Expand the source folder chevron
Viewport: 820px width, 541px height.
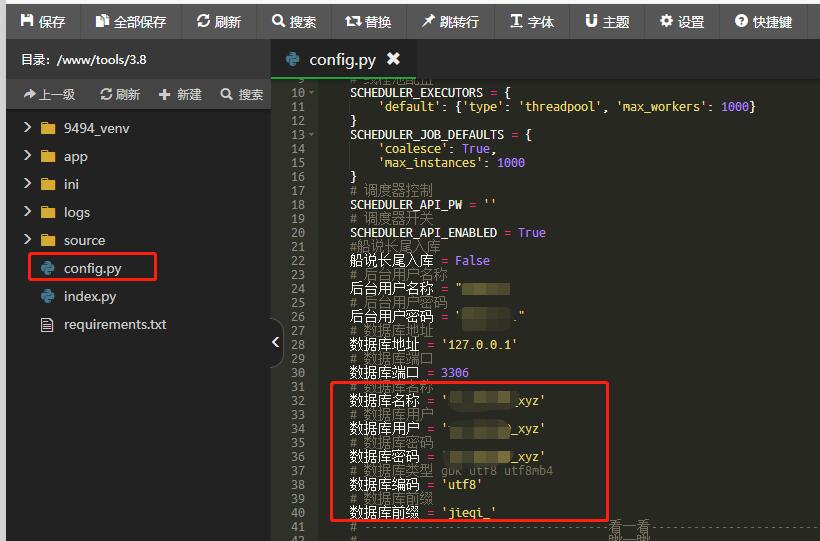27,240
